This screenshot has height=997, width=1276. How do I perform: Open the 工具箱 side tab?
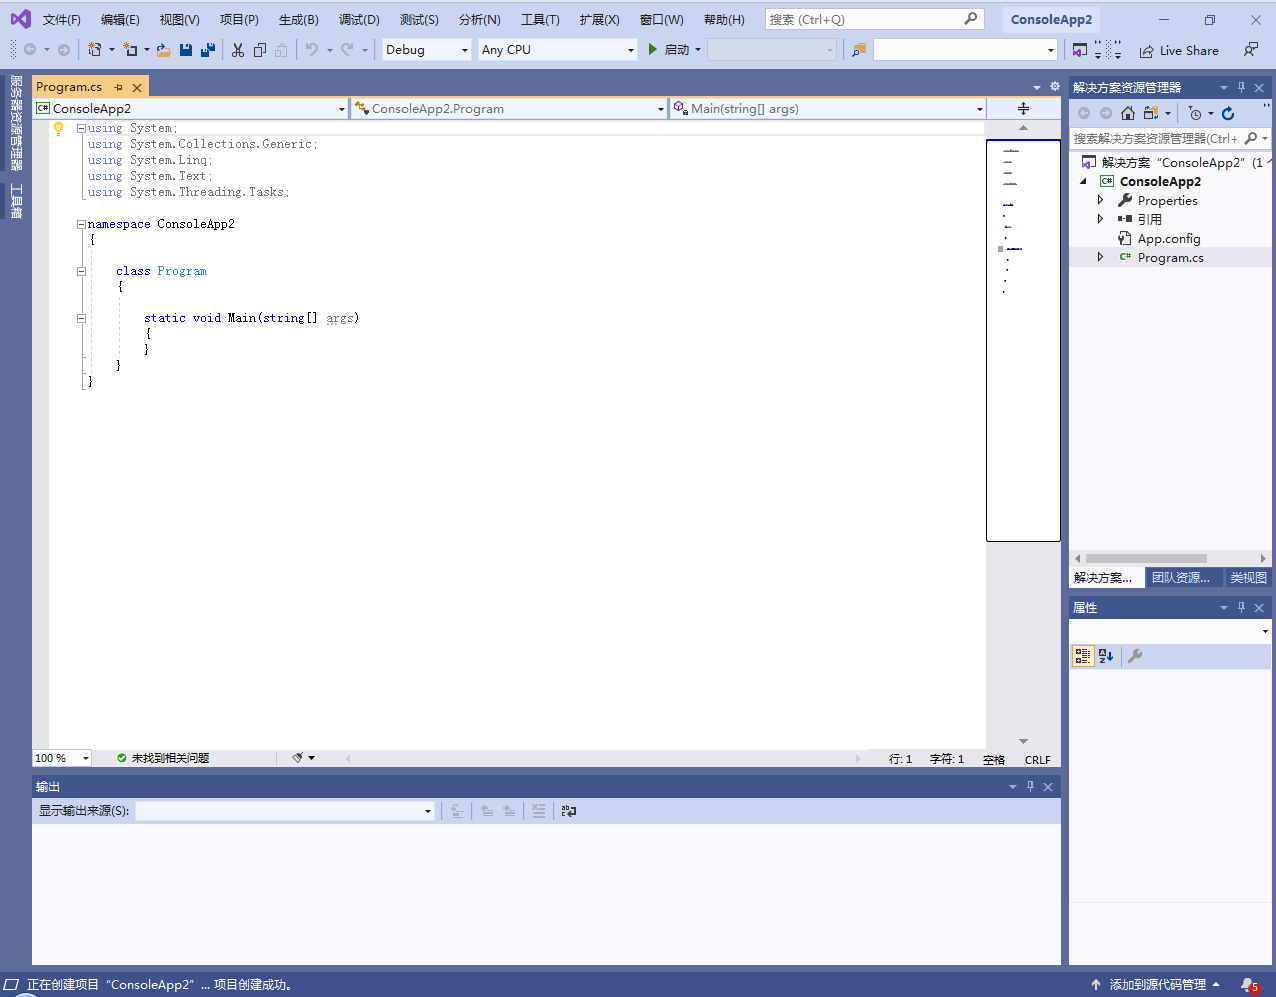pyautogui.click(x=16, y=200)
